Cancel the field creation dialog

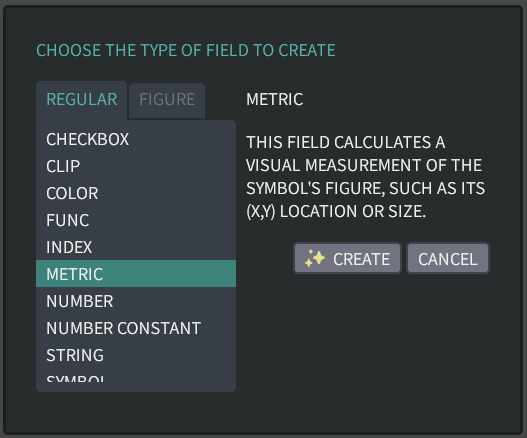[448, 258]
